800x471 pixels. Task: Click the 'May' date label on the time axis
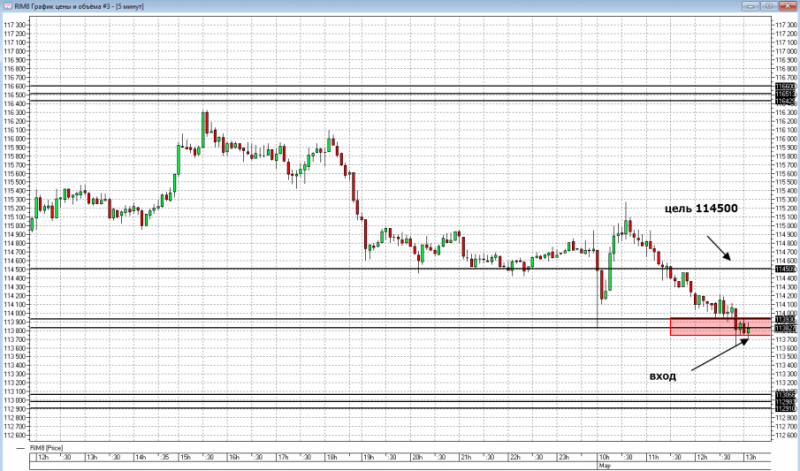coord(605,465)
